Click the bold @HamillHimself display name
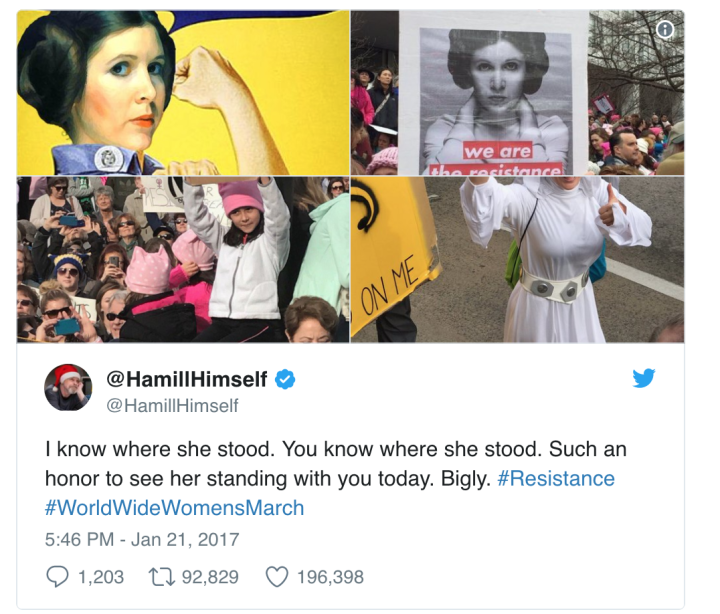The height and width of the screenshot is (614, 720). [x=186, y=379]
